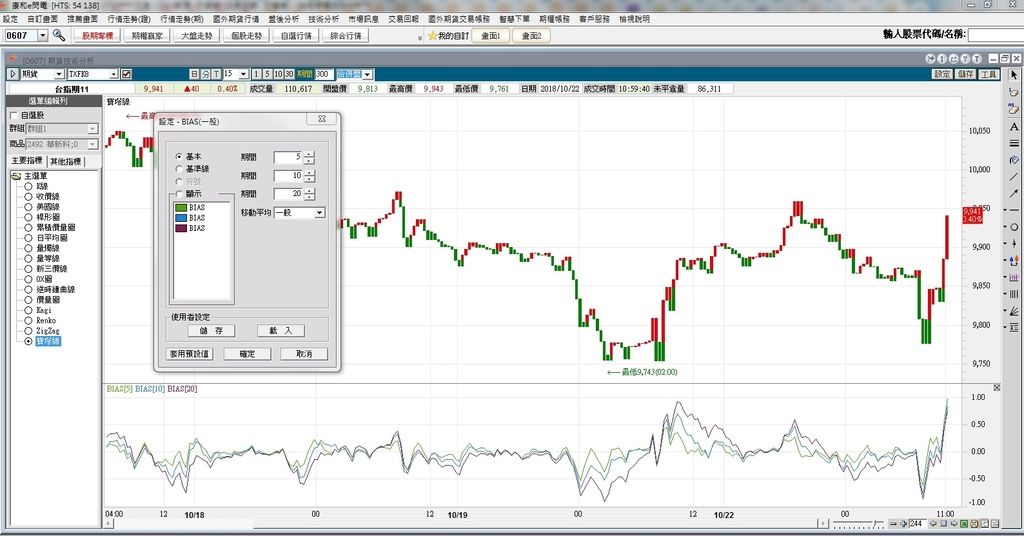Open the 期貨 product type dropdown
This screenshot has width=1024, height=536.
pyautogui.click(x=58, y=74)
